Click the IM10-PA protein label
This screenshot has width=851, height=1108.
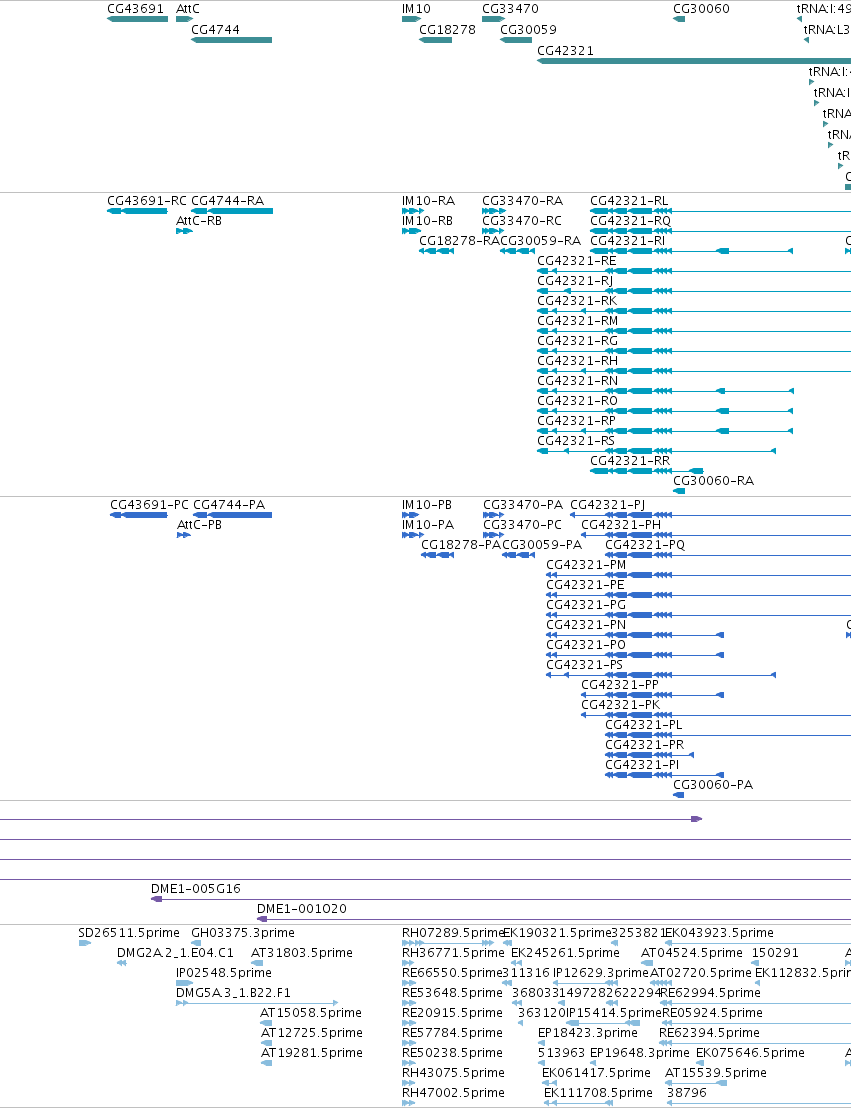[428, 525]
